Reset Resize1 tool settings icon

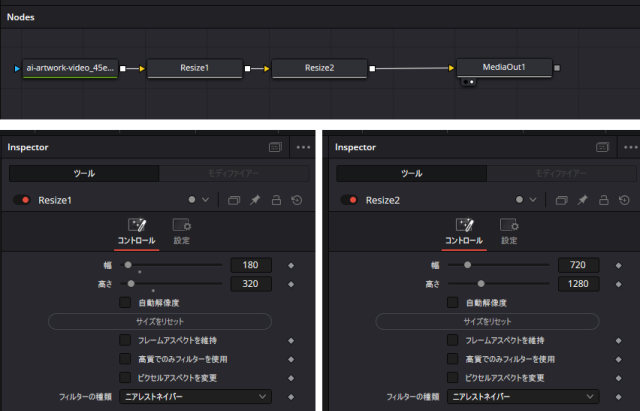(297, 200)
